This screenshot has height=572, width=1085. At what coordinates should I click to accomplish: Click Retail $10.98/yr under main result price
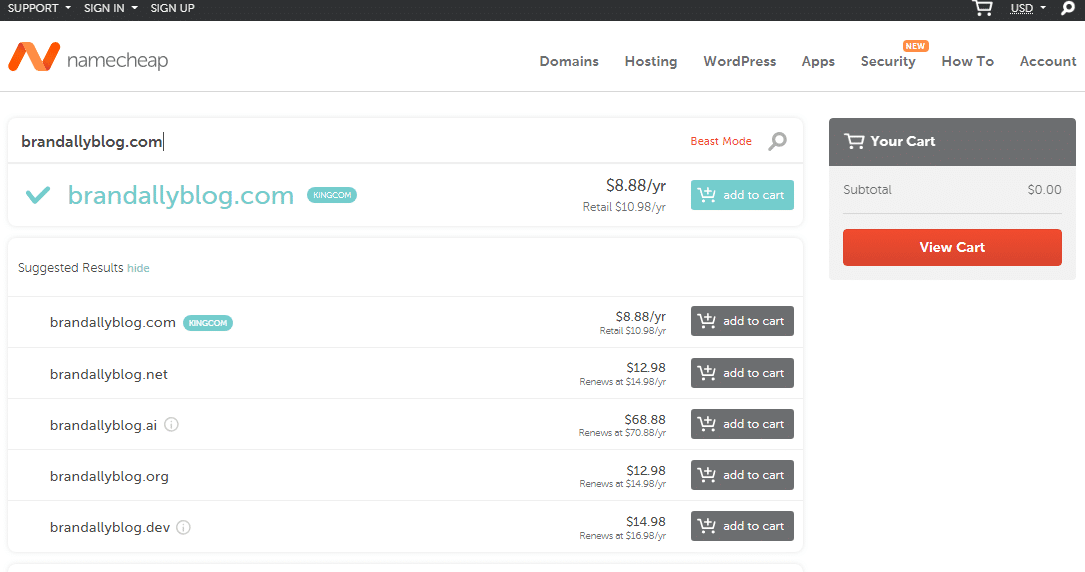pyautogui.click(x=624, y=207)
